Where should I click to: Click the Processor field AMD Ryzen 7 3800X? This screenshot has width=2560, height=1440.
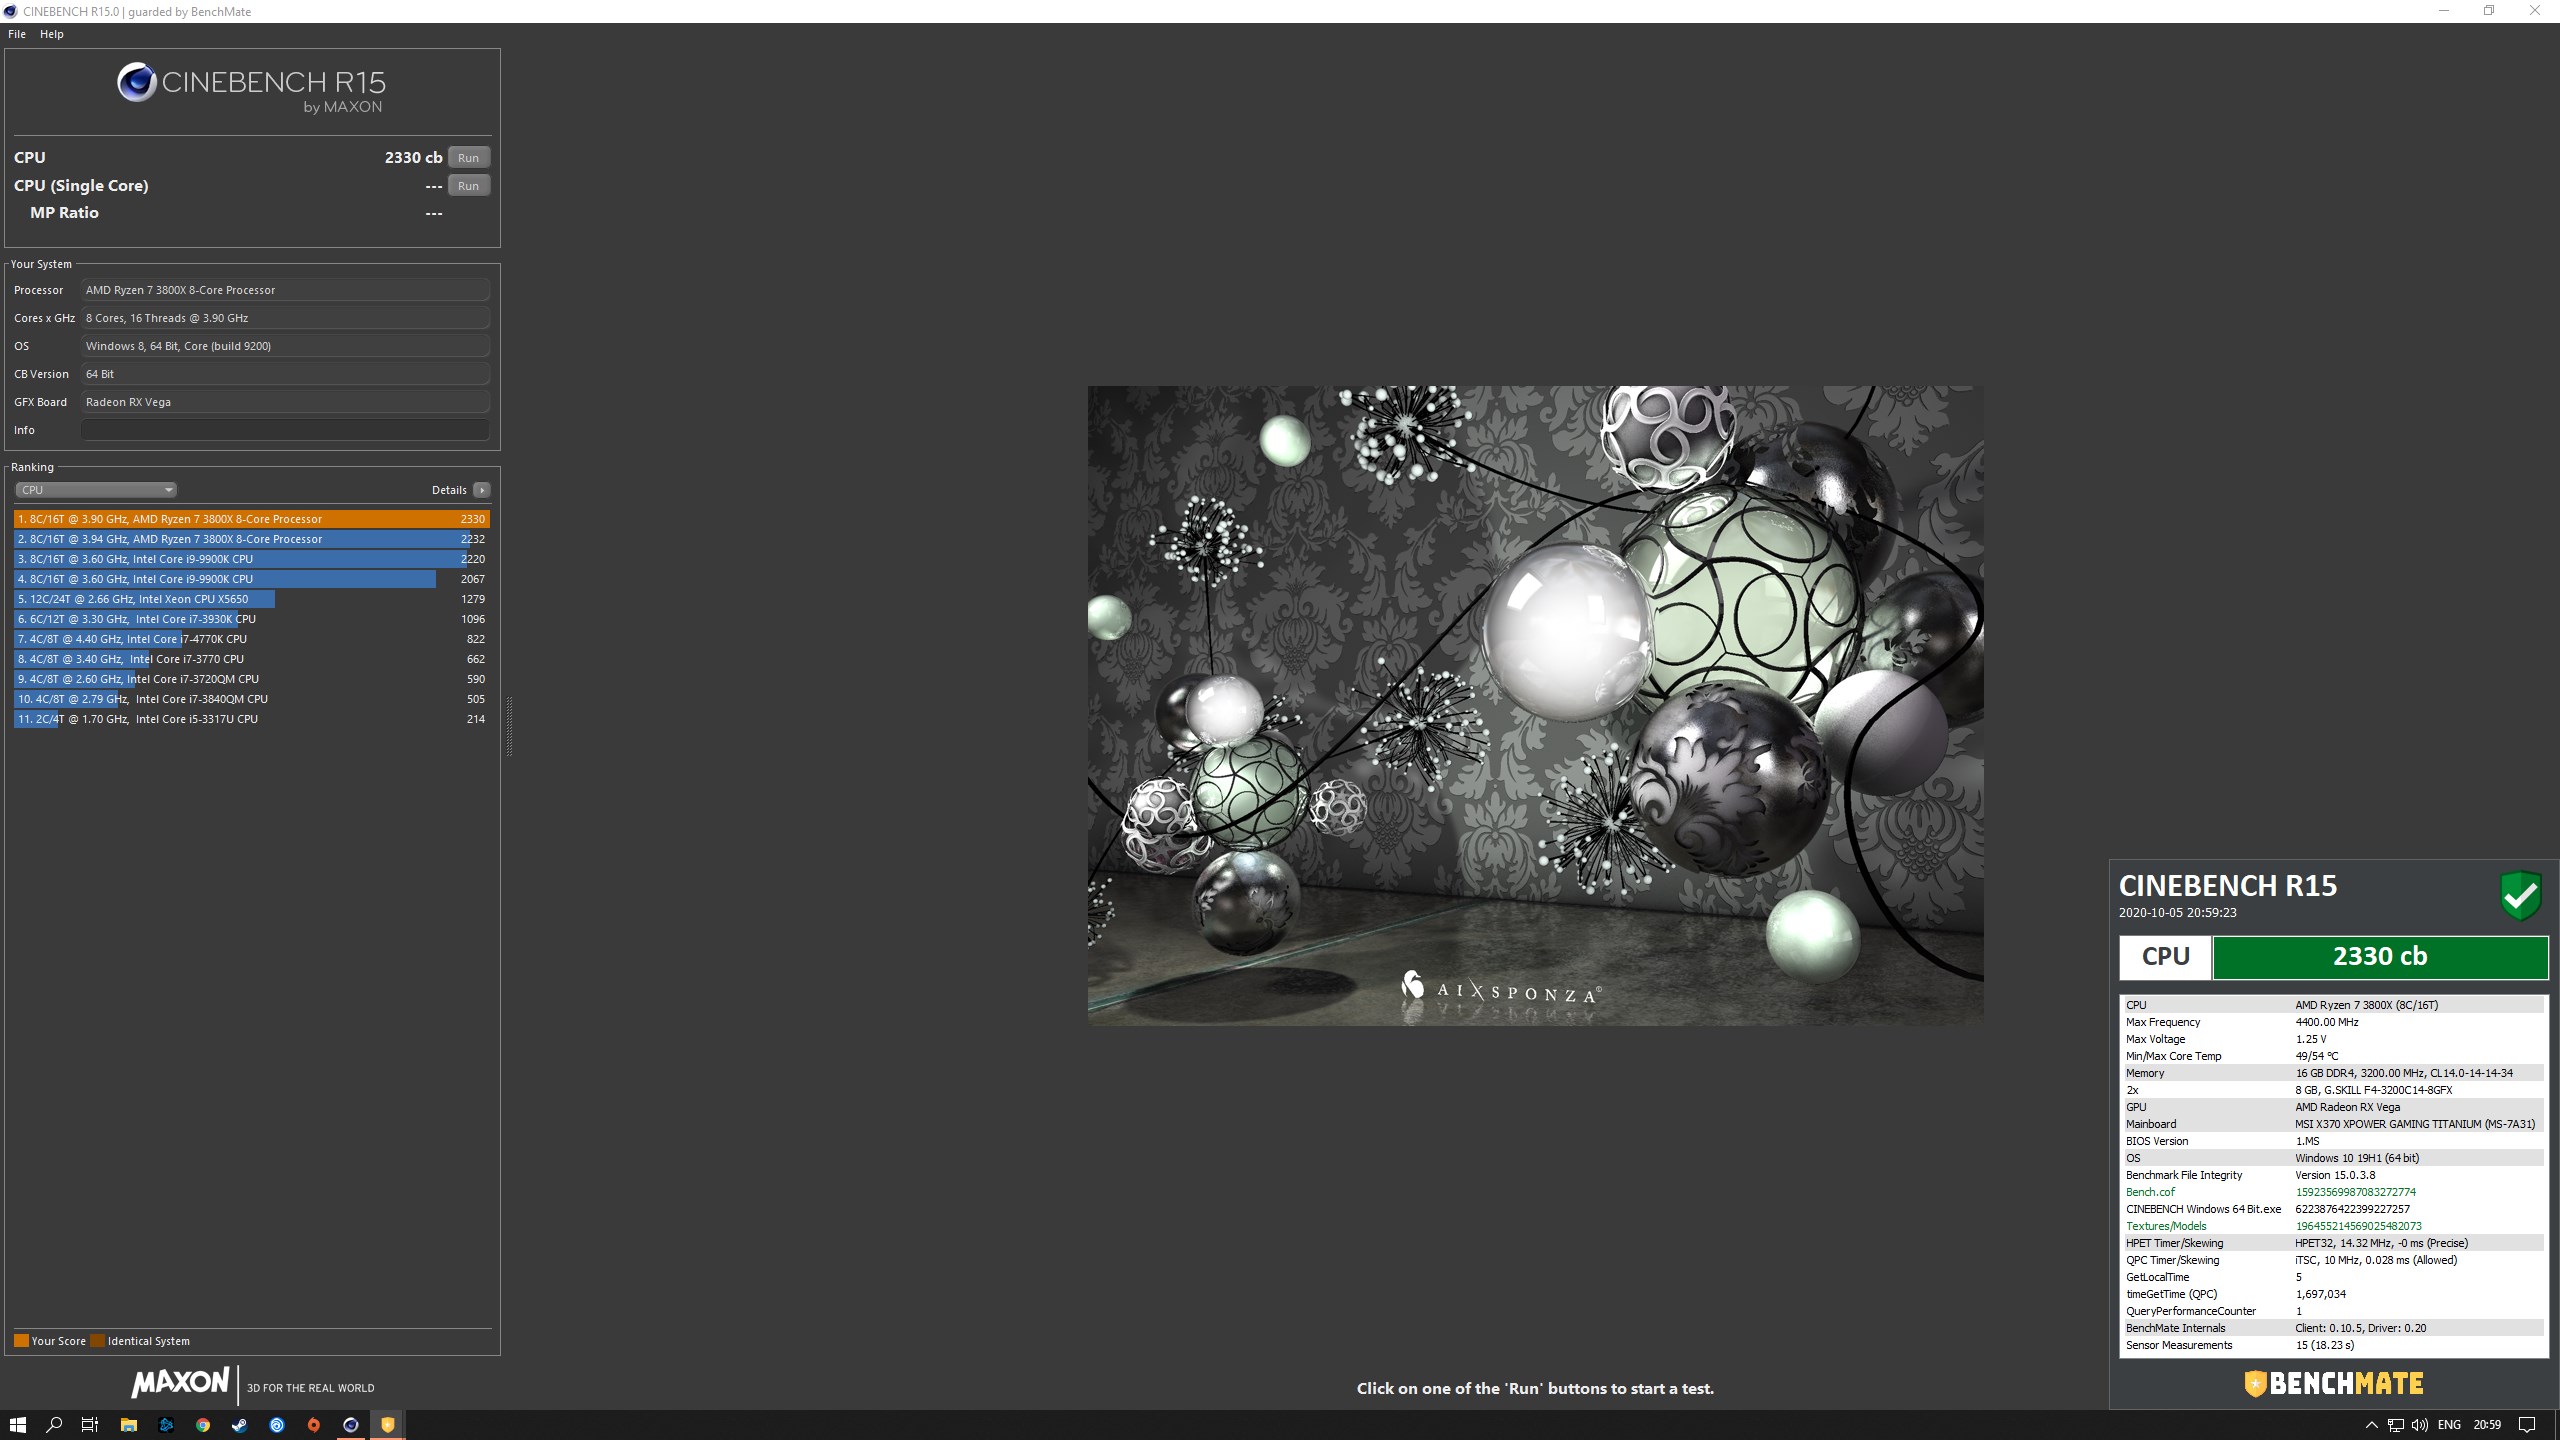[x=285, y=290]
